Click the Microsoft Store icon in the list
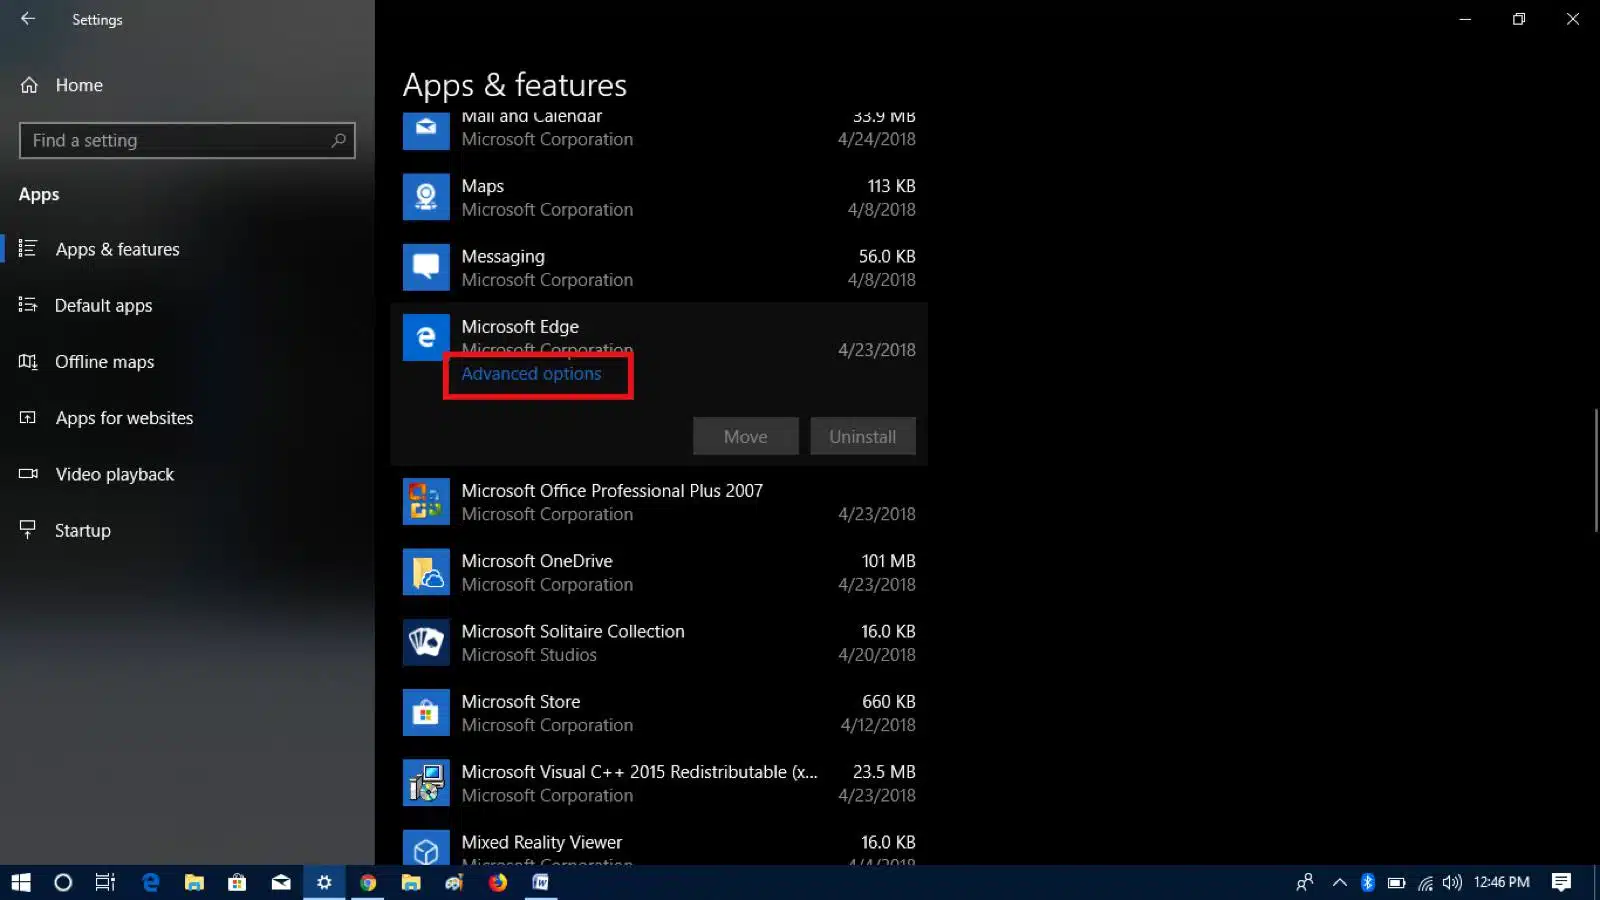 pos(426,712)
